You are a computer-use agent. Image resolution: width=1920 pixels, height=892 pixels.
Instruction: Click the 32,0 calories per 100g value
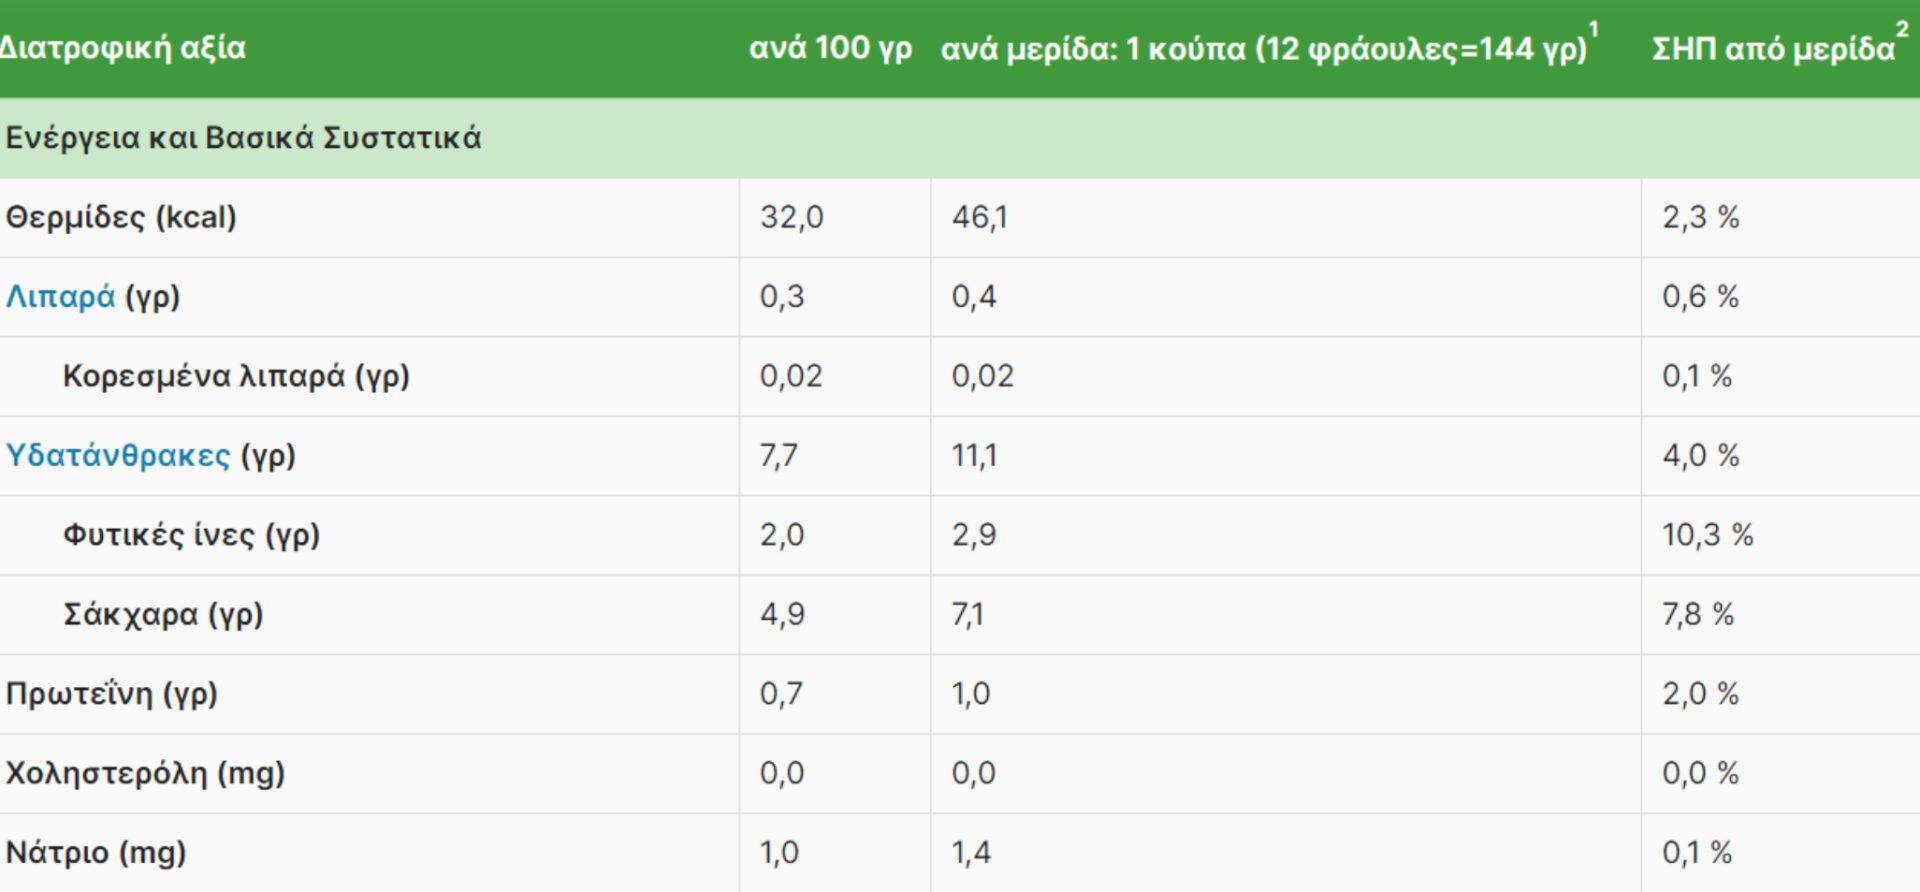(791, 218)
